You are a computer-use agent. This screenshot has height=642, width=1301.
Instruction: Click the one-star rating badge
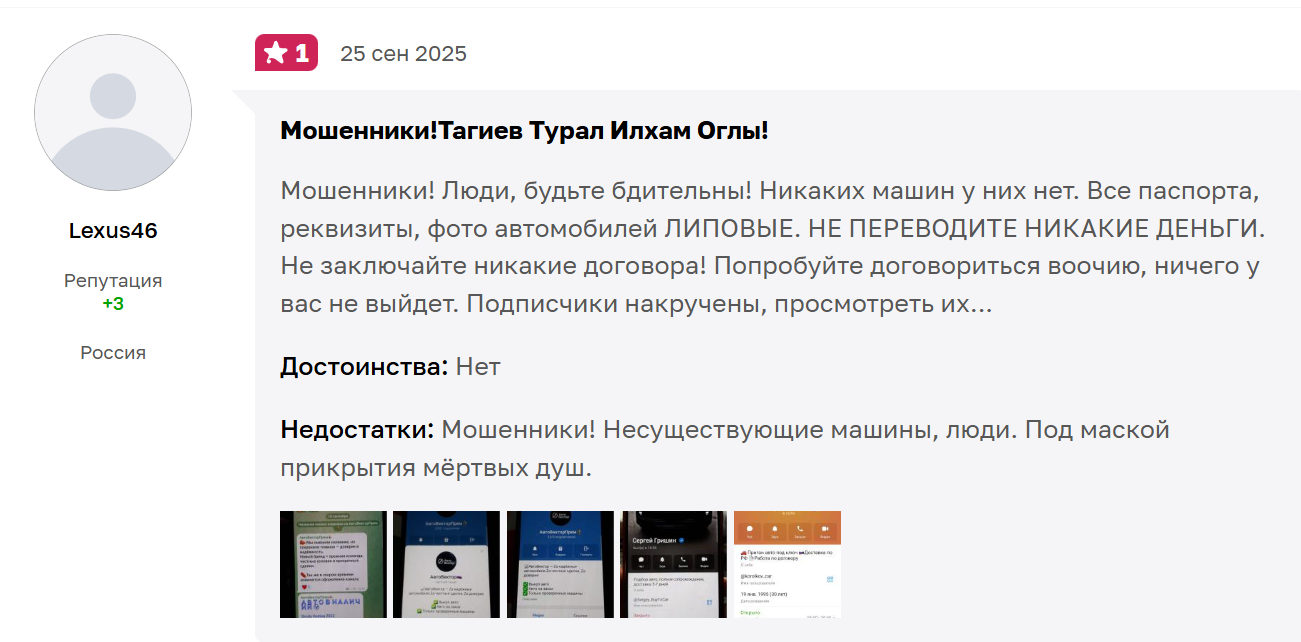[x=286, y=53]
